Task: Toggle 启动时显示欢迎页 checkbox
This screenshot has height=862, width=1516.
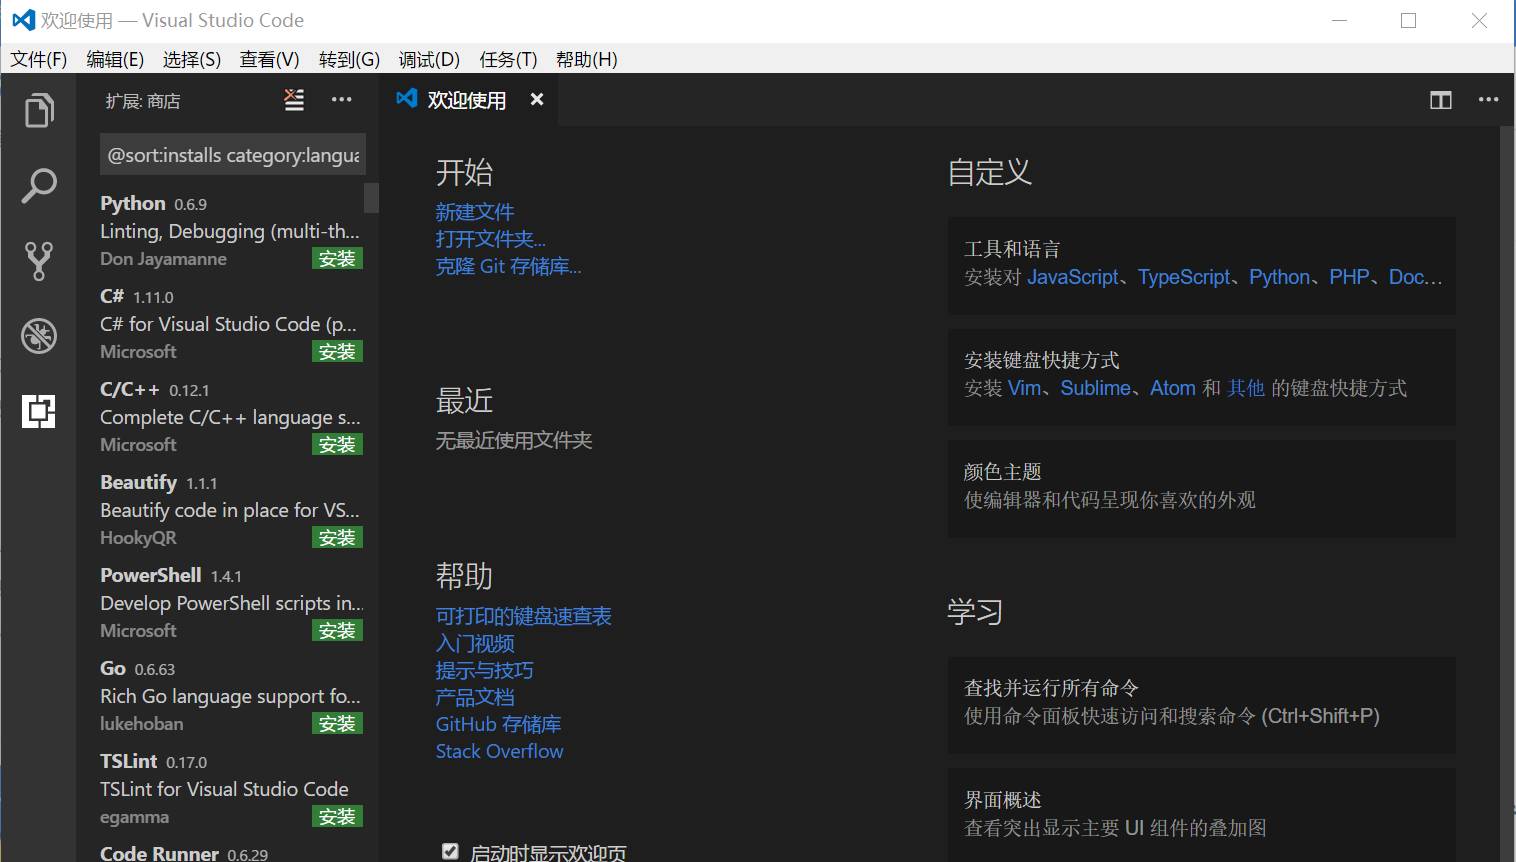Action: 450,851
